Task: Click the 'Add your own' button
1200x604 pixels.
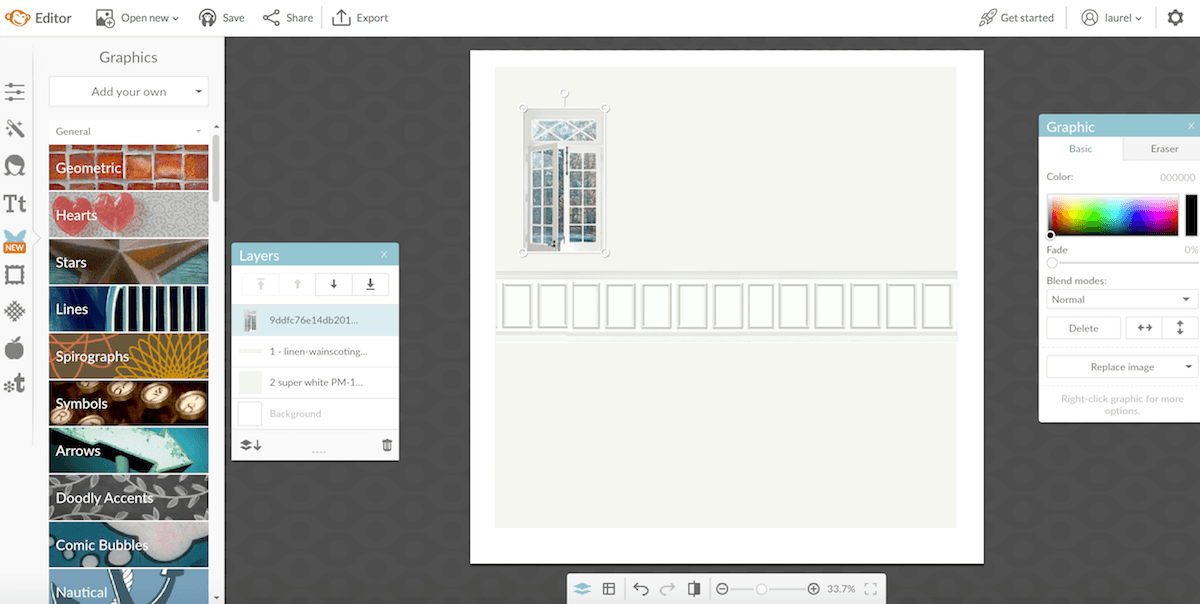Action: pos(128,91)
